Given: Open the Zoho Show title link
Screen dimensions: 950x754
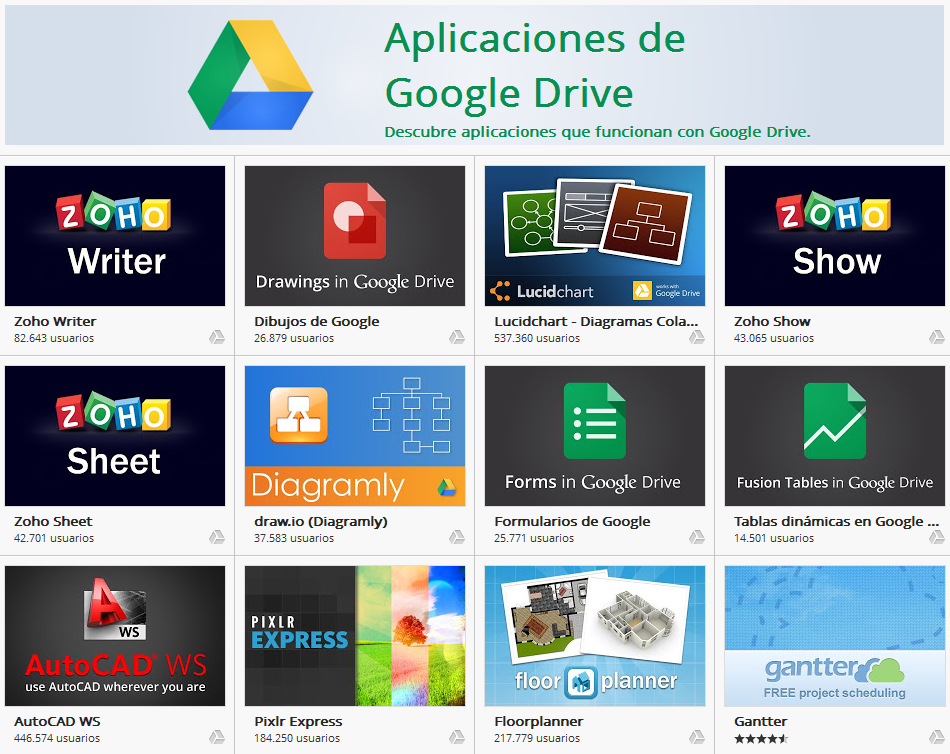Looking at the screenshot, I should (772, 321).
